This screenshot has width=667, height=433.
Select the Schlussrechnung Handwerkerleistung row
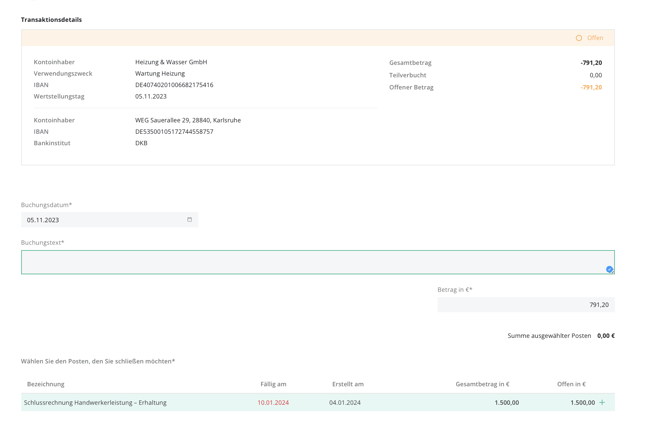point(318,402)
